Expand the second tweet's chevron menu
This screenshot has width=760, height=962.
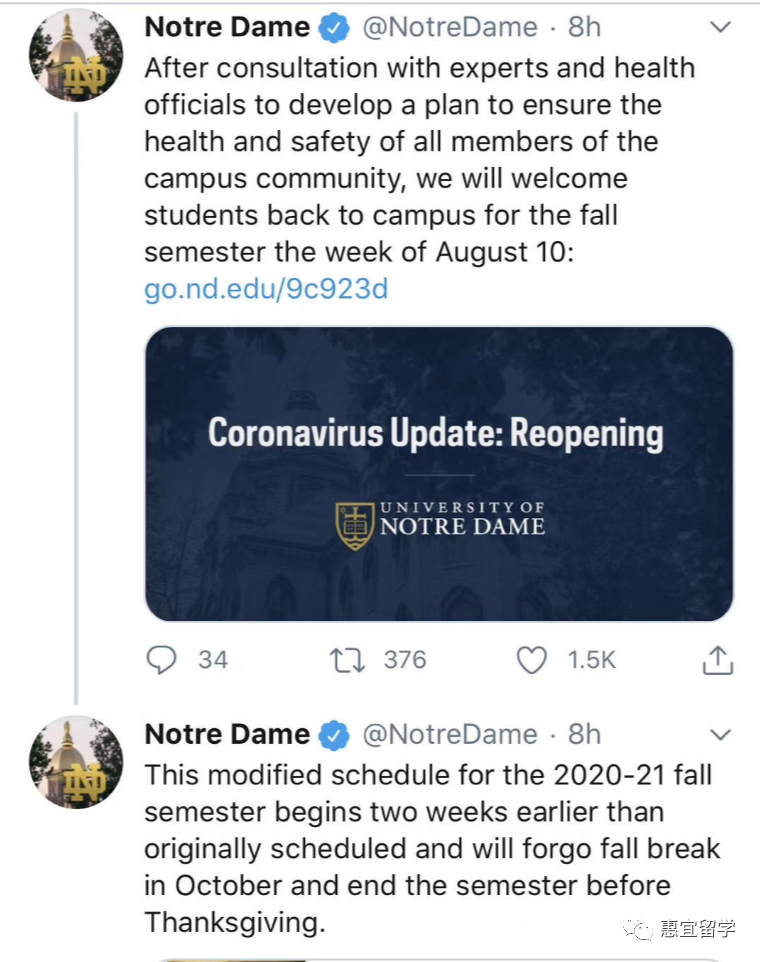[x=720, y=735]
